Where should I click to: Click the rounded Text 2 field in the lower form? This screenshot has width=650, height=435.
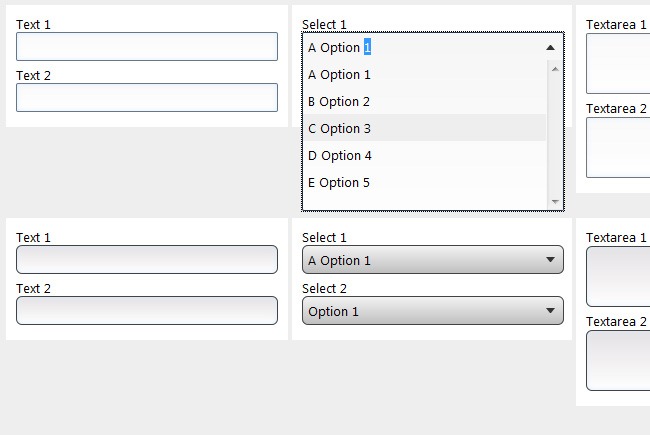[x=147, y=310]
